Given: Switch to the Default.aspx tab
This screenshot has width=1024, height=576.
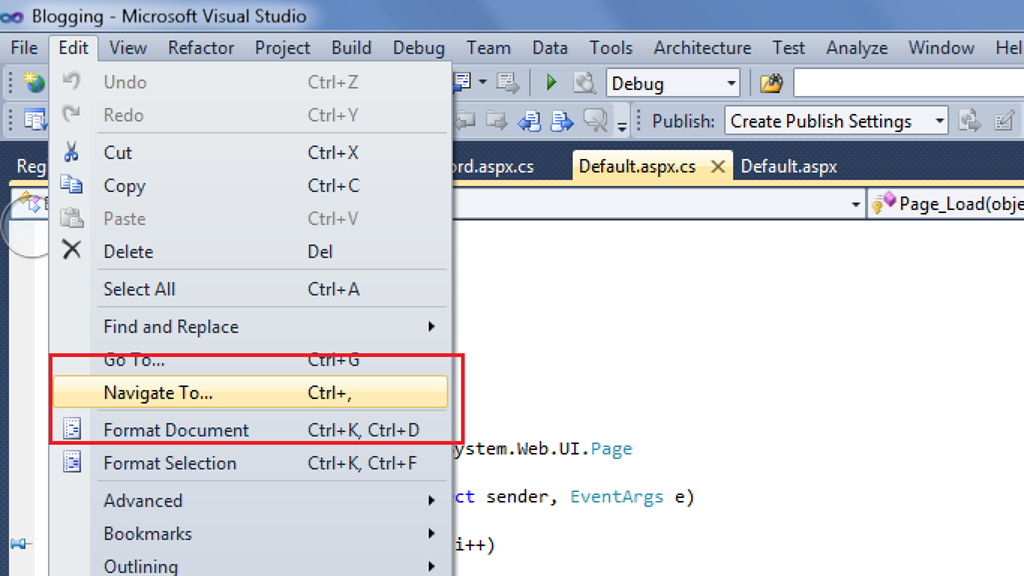Looking at the screenshot, I should pos(789,167).
